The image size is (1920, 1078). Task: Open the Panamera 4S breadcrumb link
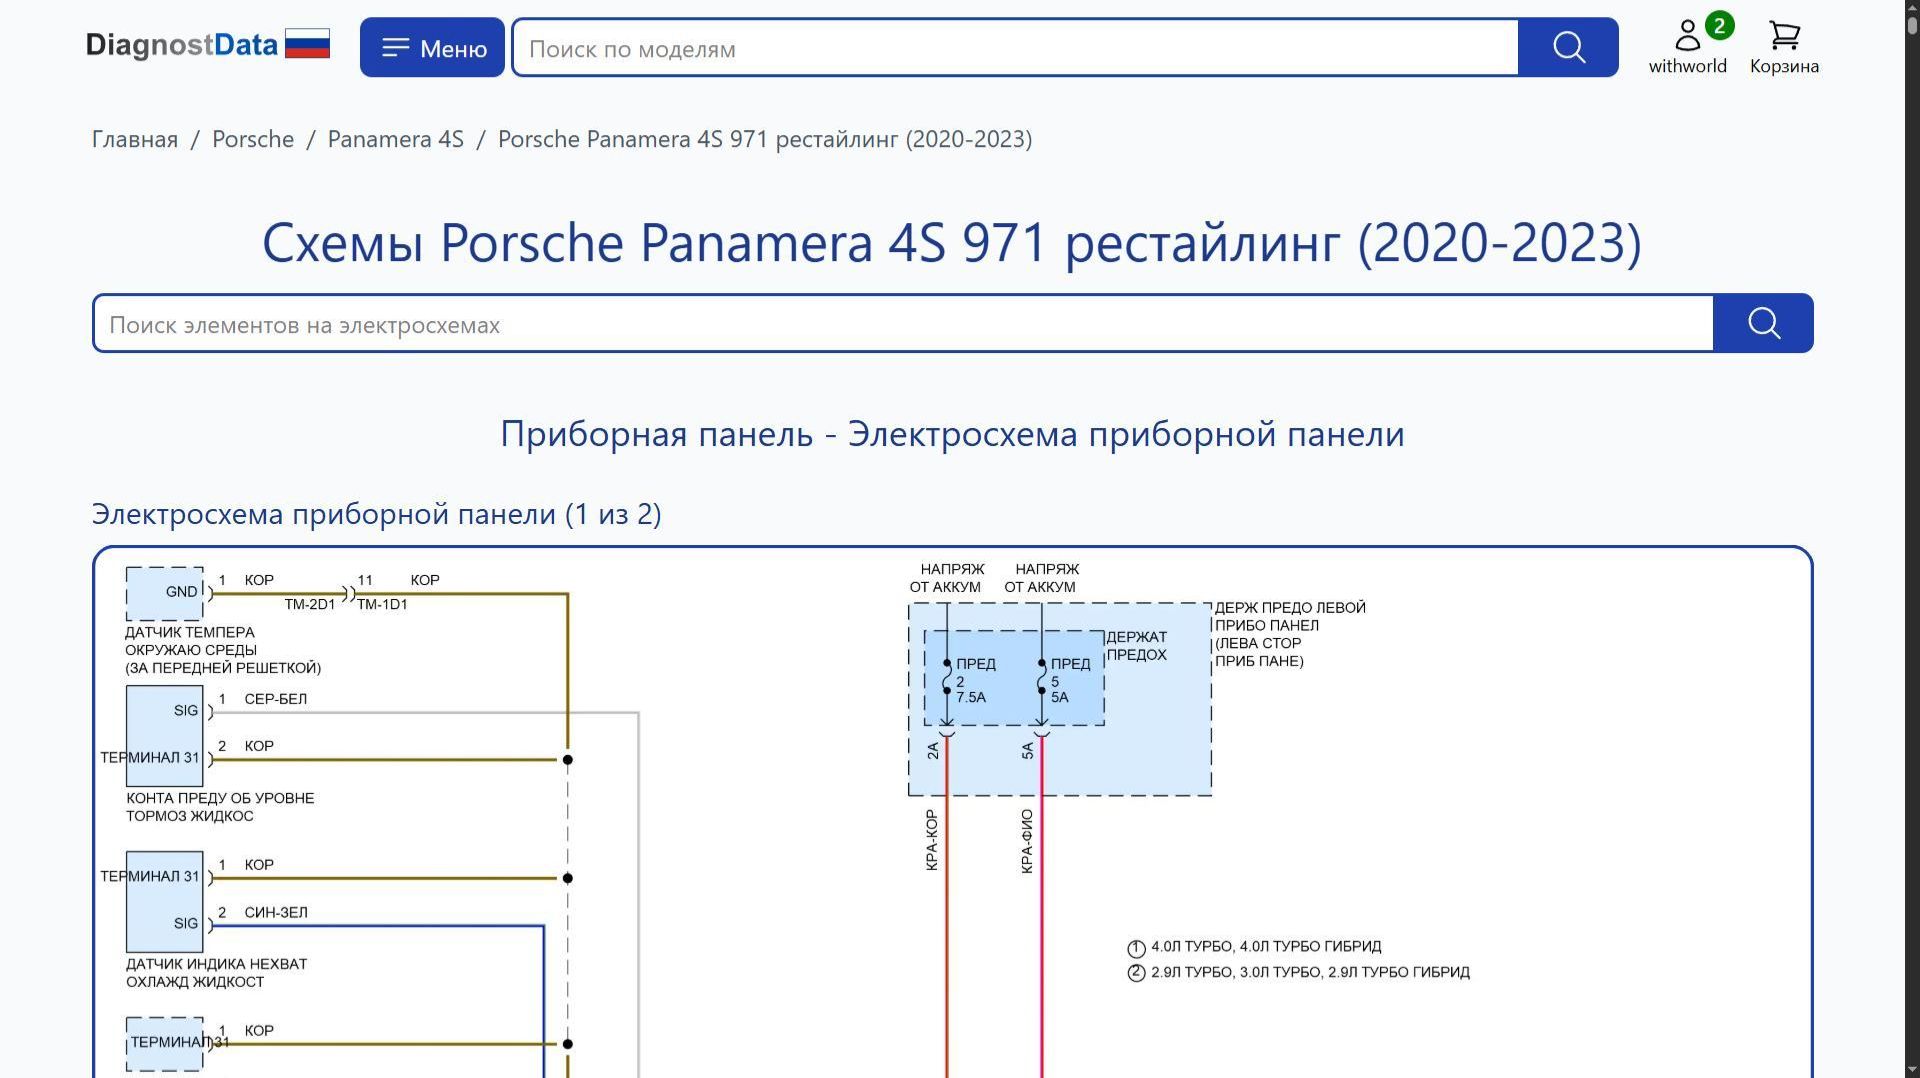pyautogui.click(x=396, y=139)
